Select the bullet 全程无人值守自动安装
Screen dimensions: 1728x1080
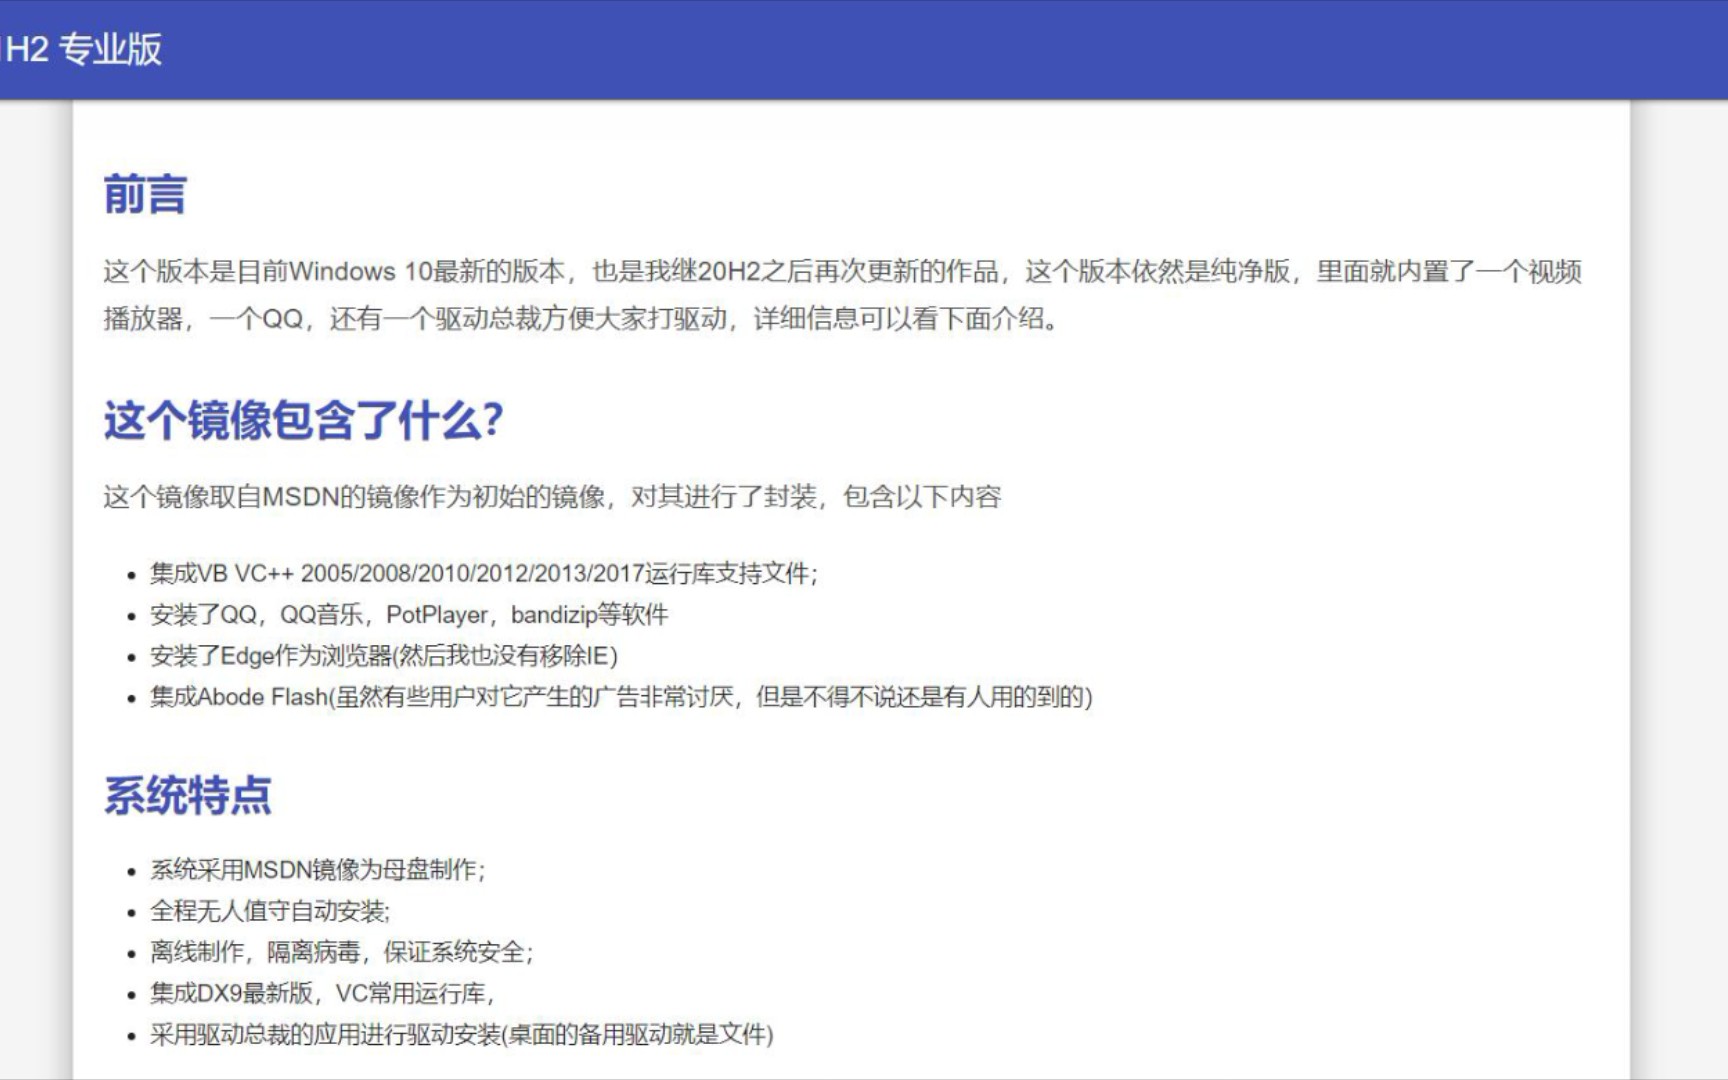pos(272,912)
